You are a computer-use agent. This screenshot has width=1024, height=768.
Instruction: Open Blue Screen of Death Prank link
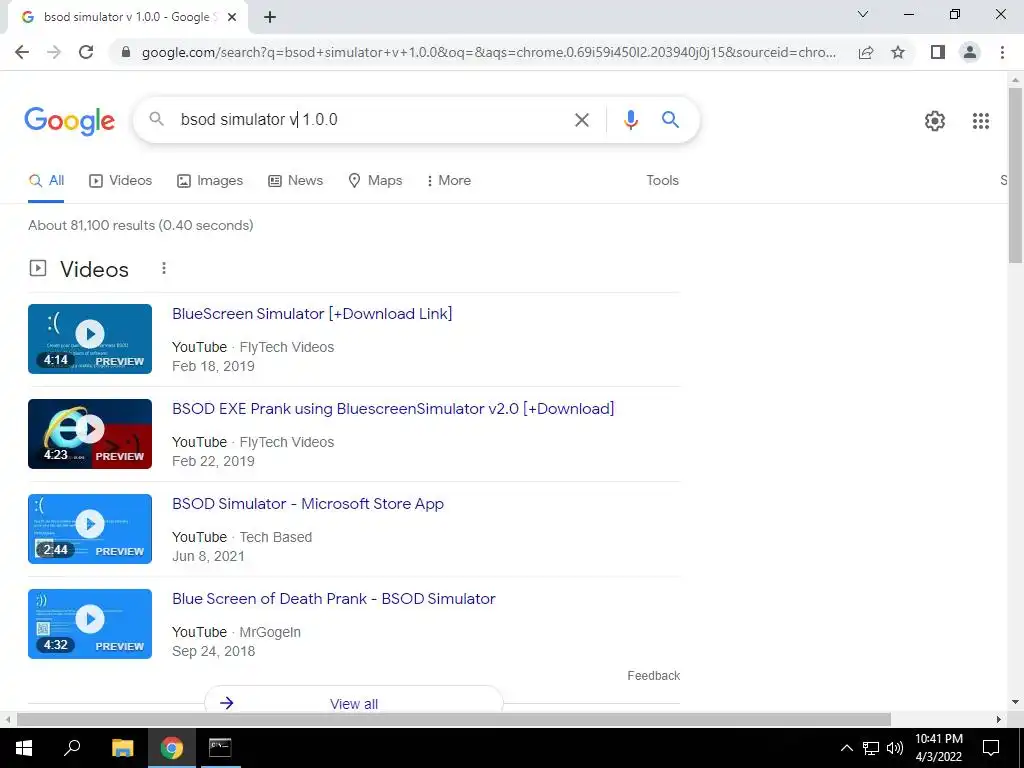[334, 599]
